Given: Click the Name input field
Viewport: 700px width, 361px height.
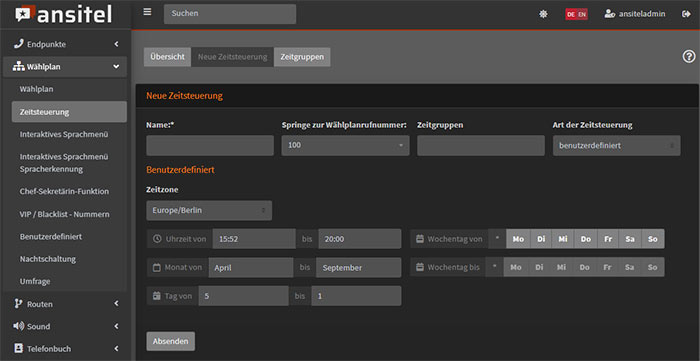Looking at the screenshot, I should click(210, 145).
